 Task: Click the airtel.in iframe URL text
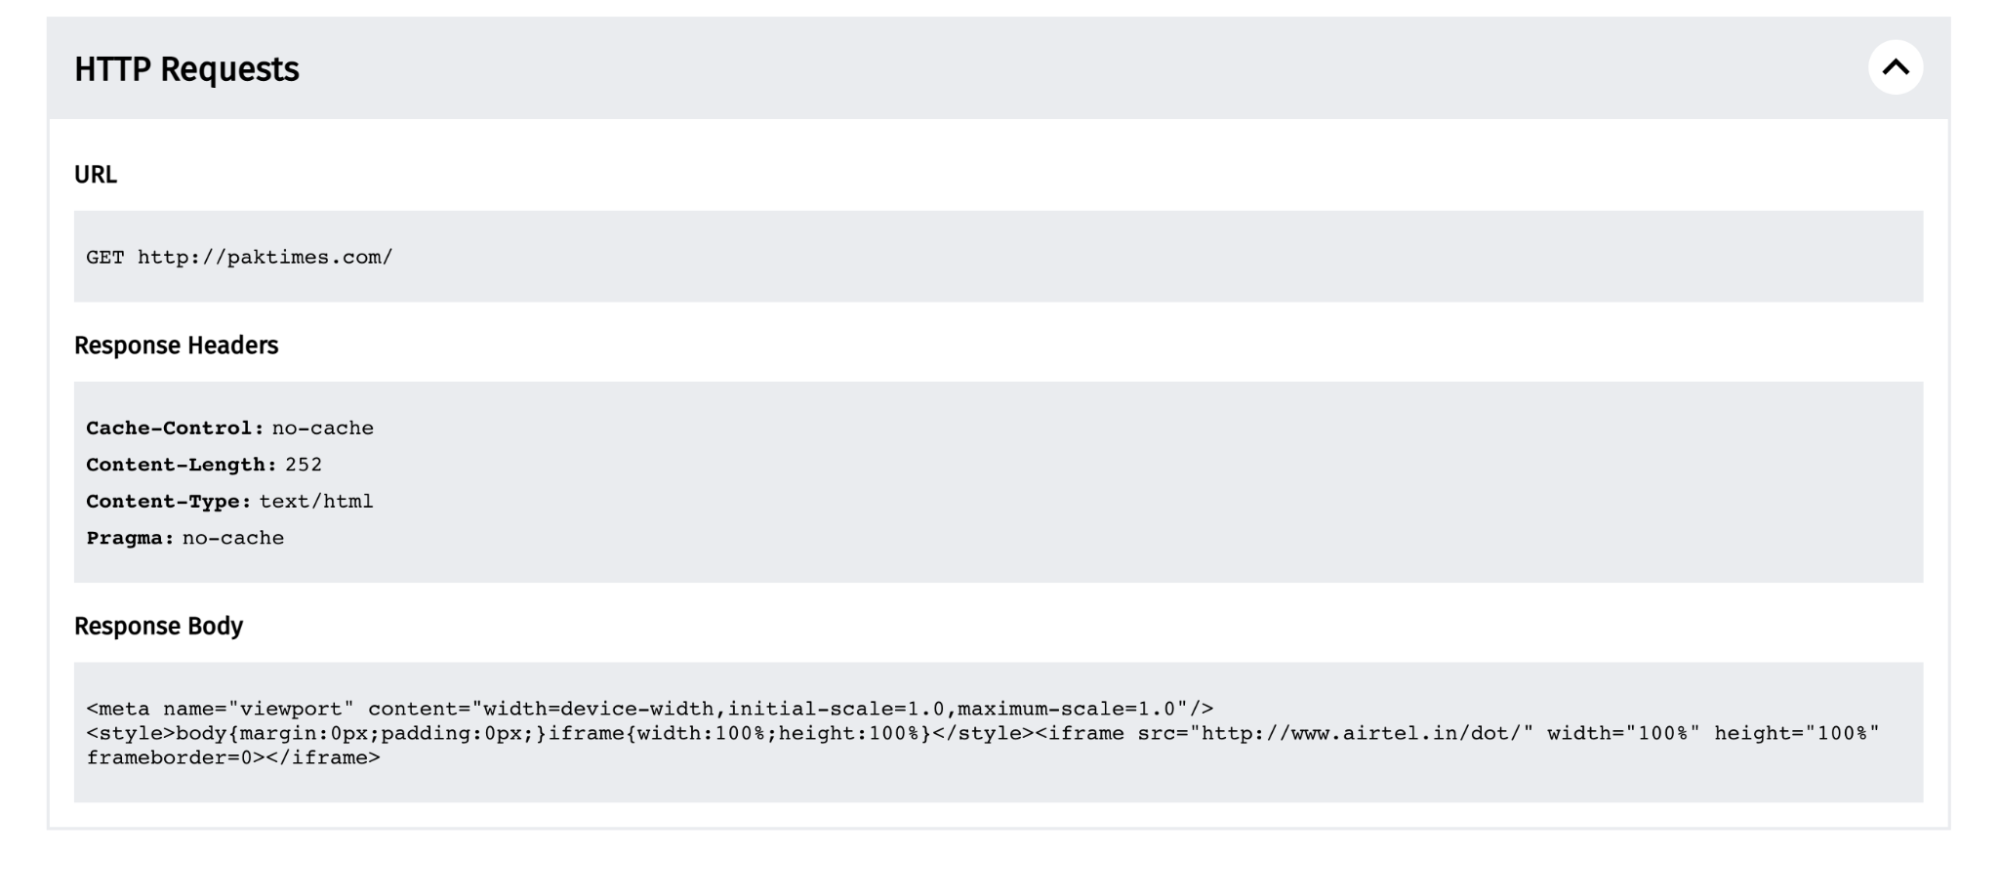coord(1366,734)
